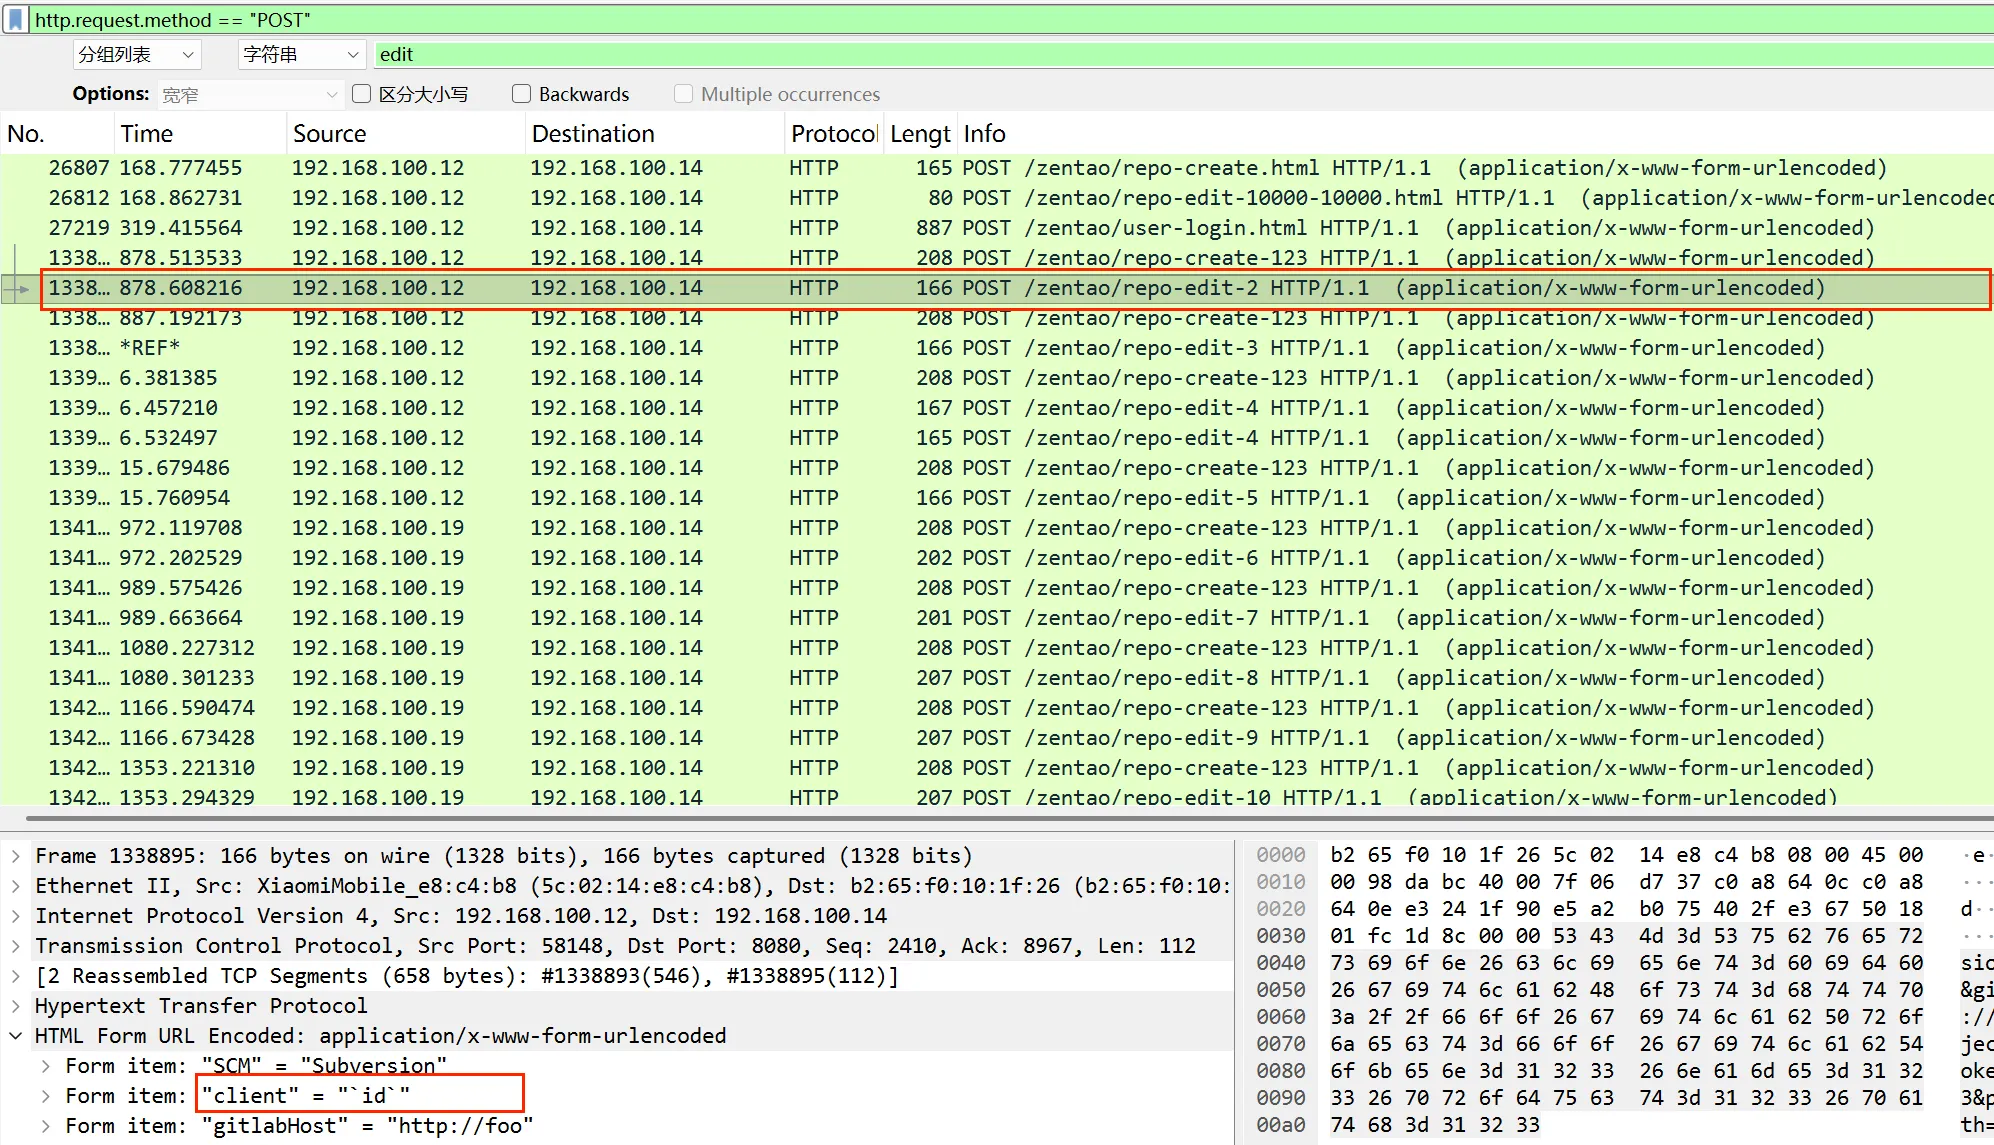Click the packet list horizontal scrollbar
Screen dimensions: 1994x1145
tap(1000, 818)
